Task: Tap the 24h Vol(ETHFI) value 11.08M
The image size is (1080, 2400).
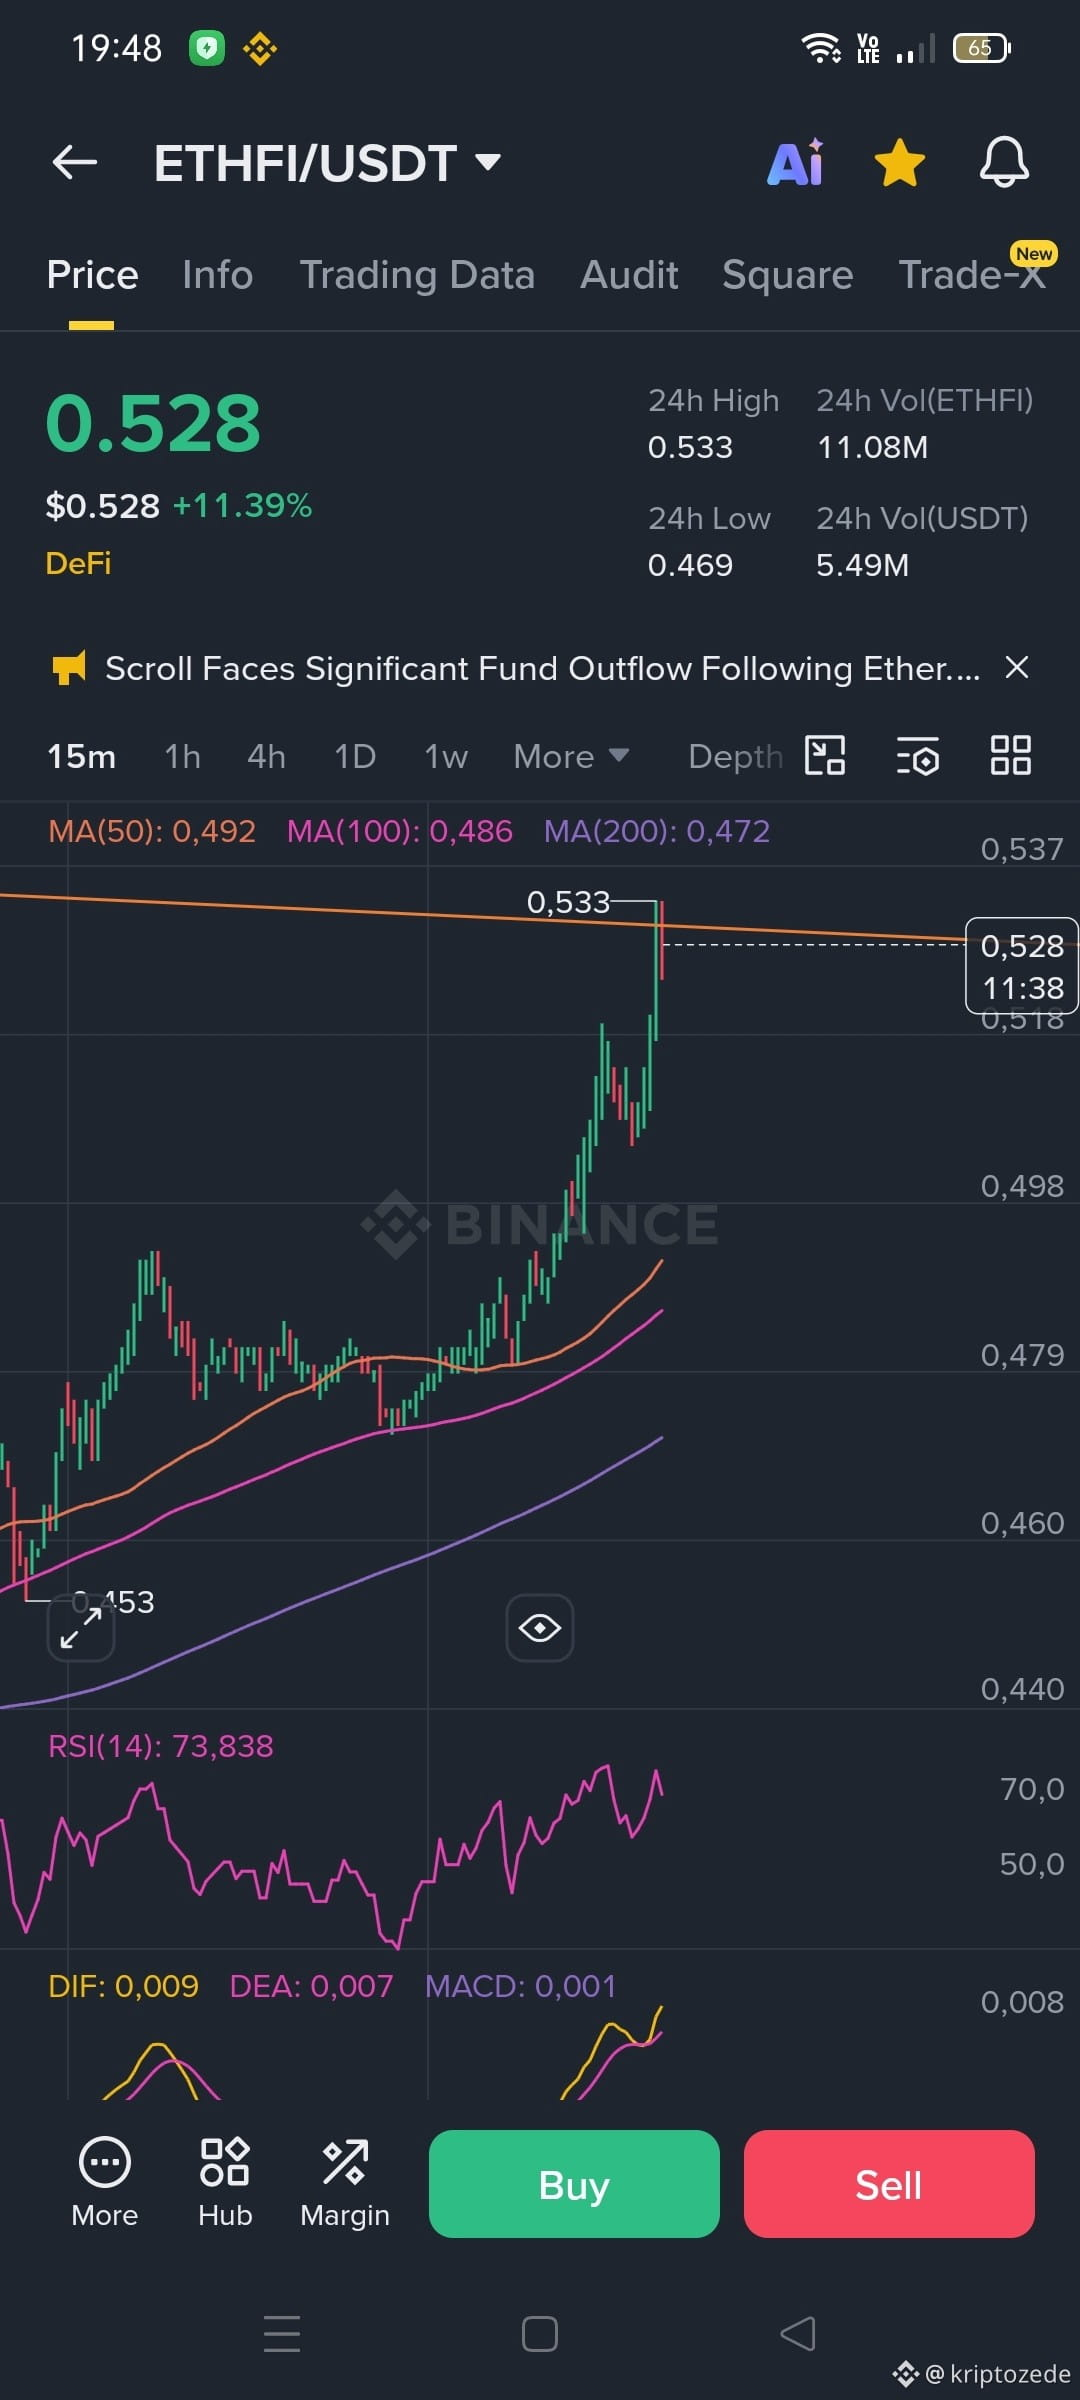Action: 872,447
